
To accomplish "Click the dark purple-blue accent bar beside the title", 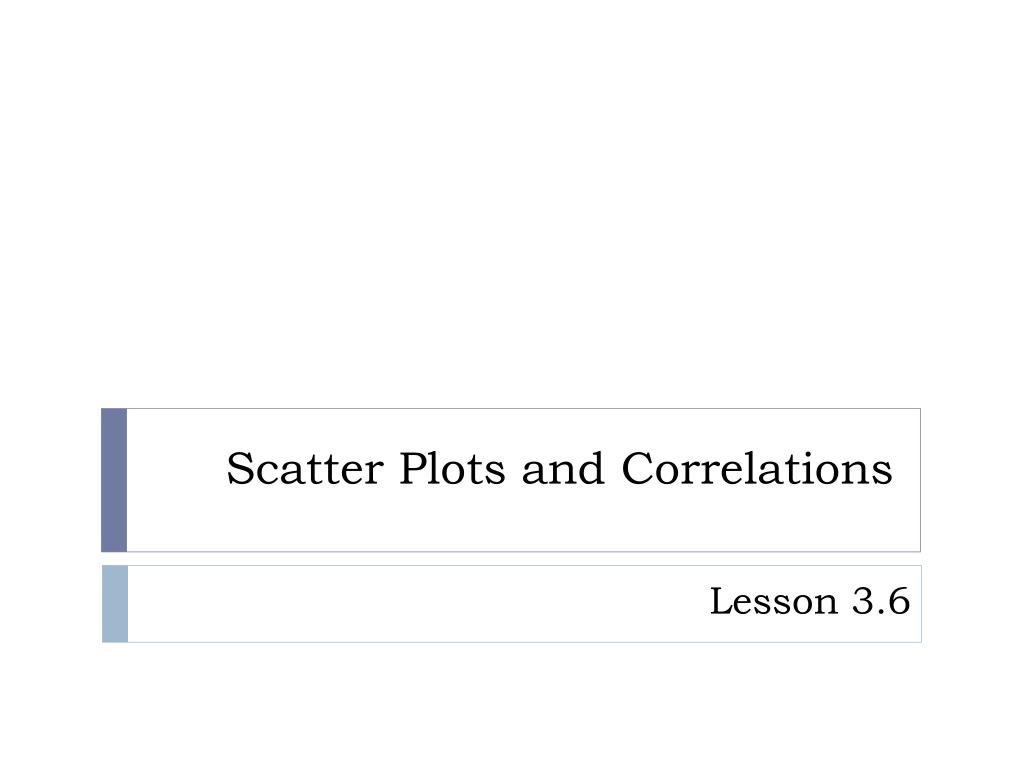I will tap(114, 480).
